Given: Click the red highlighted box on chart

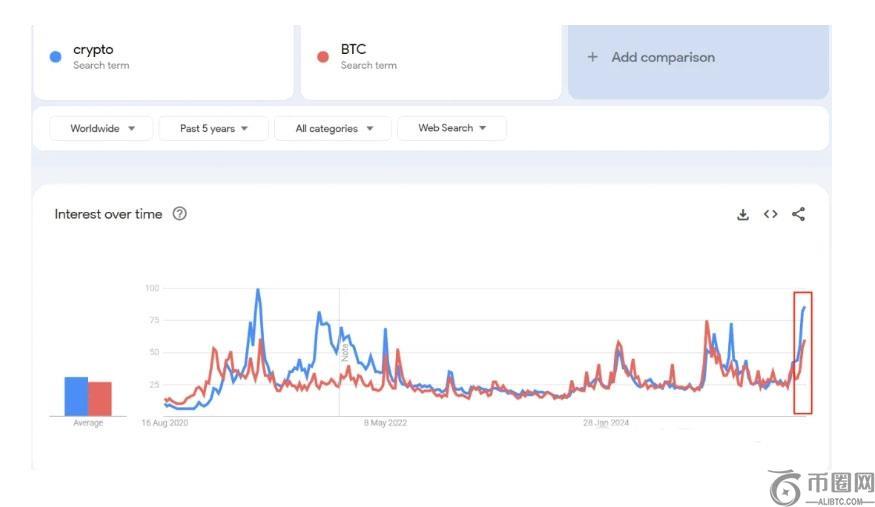Looking at the screenshot, I should click(803, 352).
